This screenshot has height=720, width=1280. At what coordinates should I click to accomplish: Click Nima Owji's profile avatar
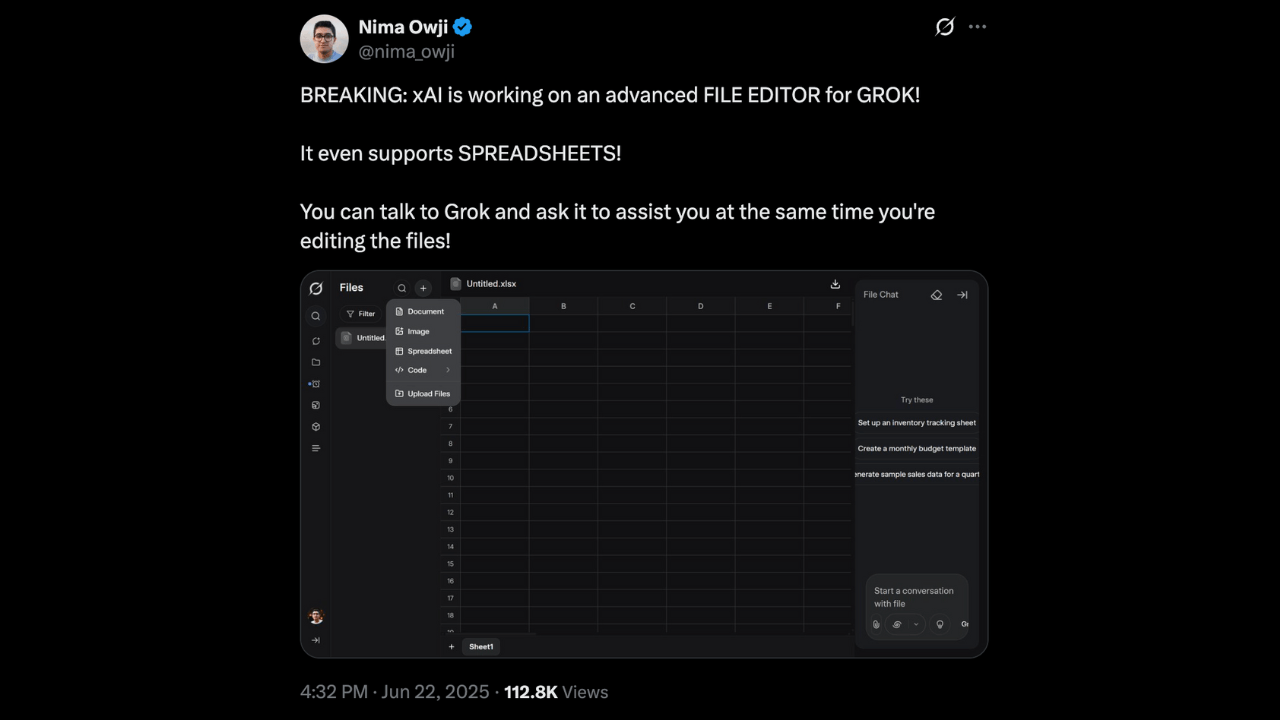pyautogui.click(x=324, y=39)
